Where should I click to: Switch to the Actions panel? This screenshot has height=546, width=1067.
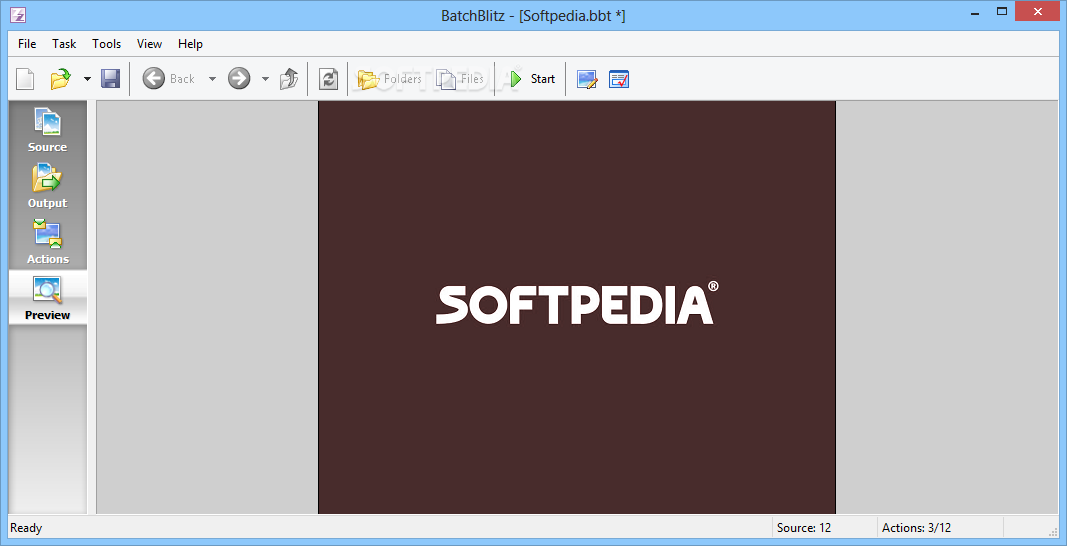tap(48, 241)
